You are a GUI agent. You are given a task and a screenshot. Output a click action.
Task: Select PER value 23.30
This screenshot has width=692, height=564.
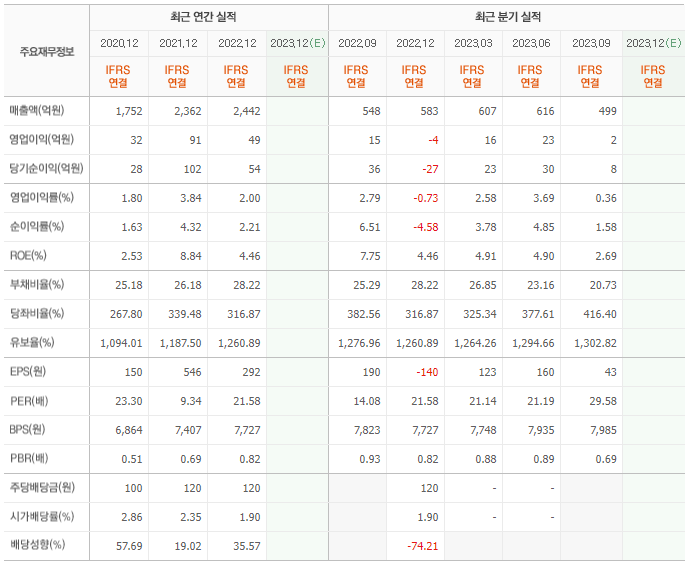[129, 401]
